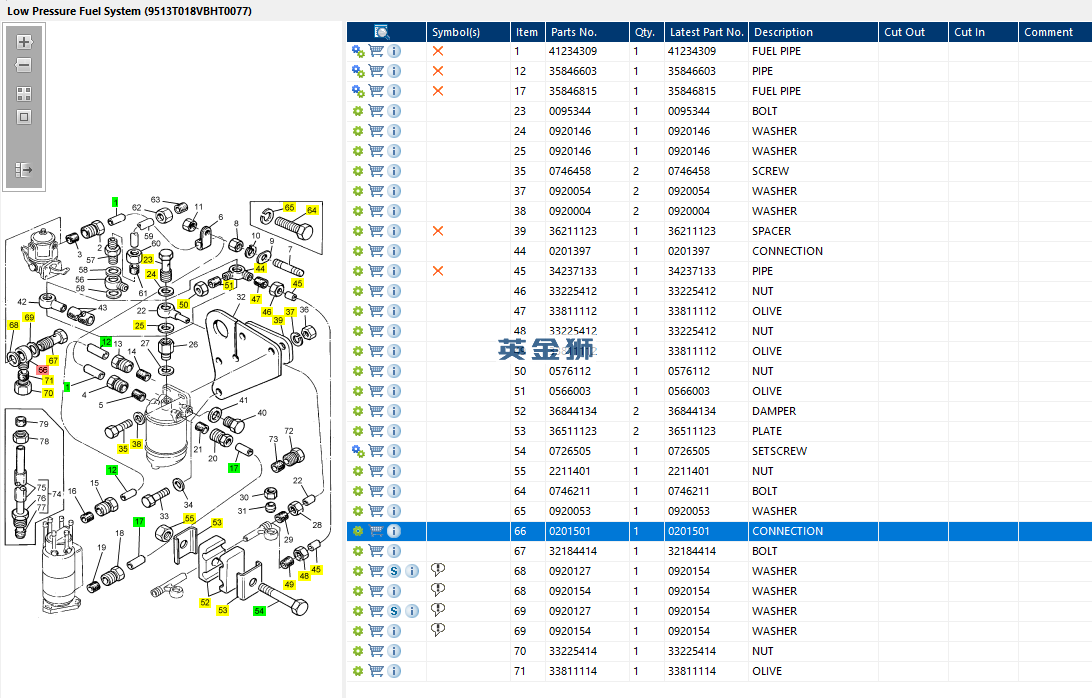Zoom in on the parts diagram

tap(24, 42)
